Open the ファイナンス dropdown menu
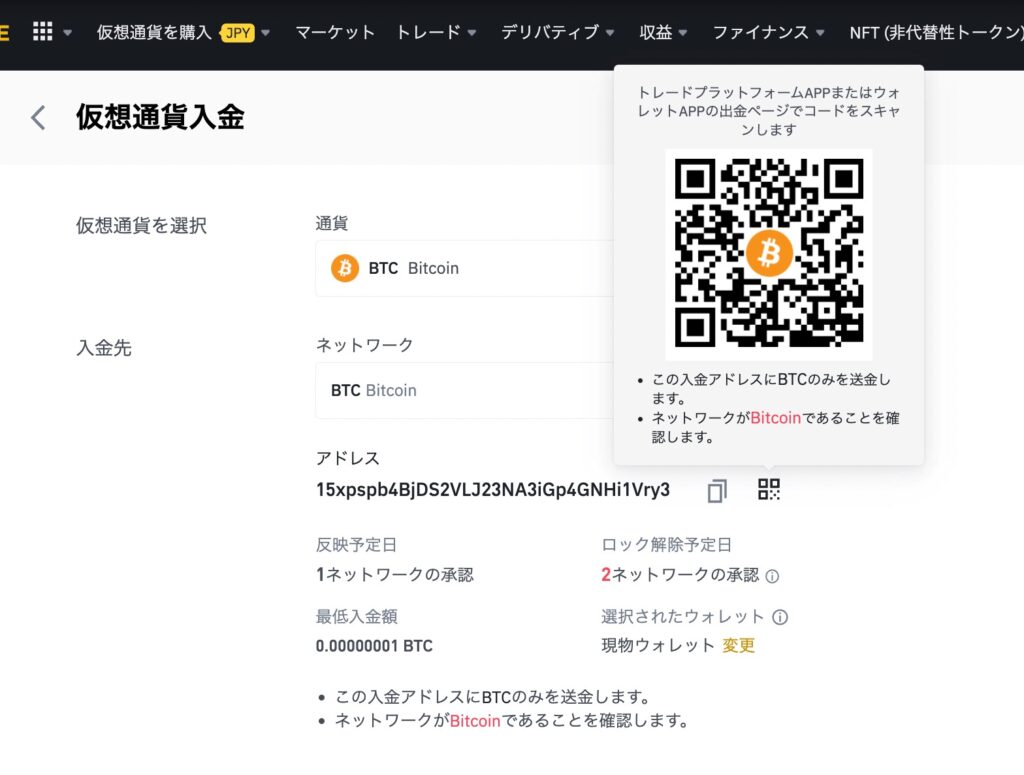 click(768, 32)
